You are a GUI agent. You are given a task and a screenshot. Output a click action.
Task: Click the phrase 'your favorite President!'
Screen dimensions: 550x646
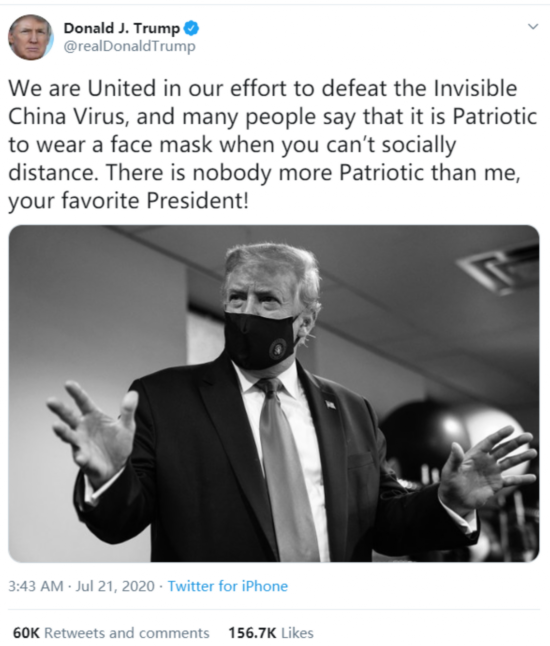pos(128,201)
